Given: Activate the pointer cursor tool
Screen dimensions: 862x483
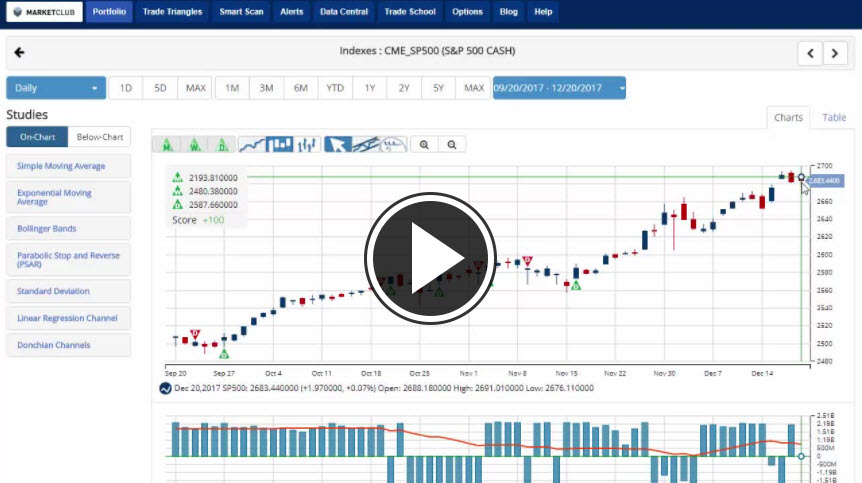Looking at the screenshot, I should [x=338, y=145].
